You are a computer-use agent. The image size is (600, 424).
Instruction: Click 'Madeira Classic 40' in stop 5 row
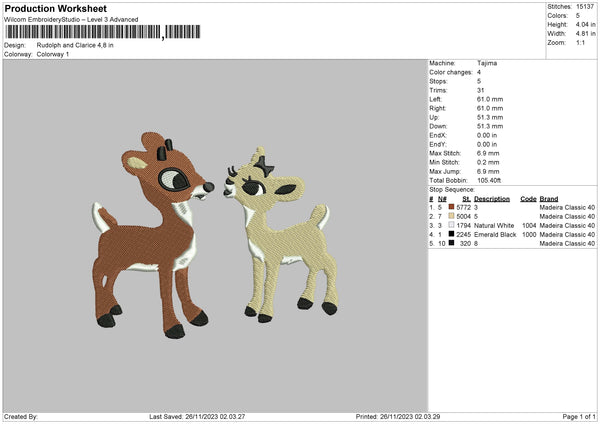(567, 243)
